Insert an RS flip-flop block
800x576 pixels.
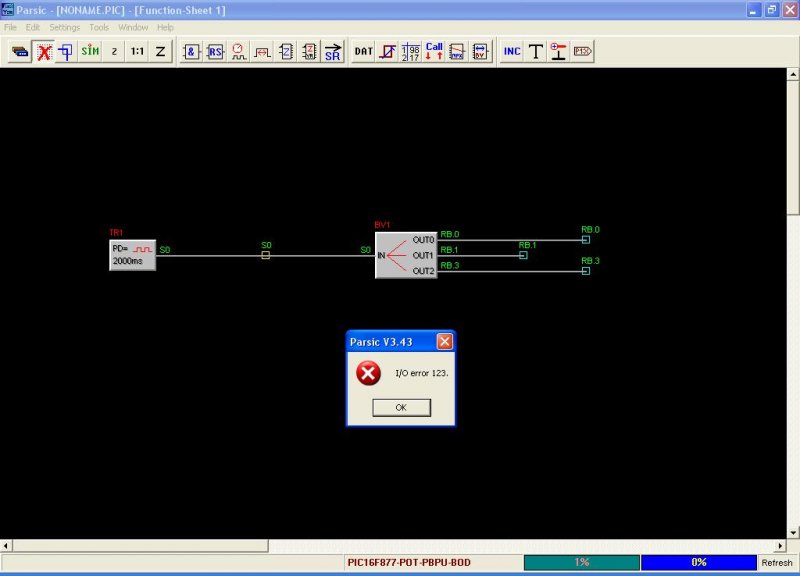pos(215,51)
